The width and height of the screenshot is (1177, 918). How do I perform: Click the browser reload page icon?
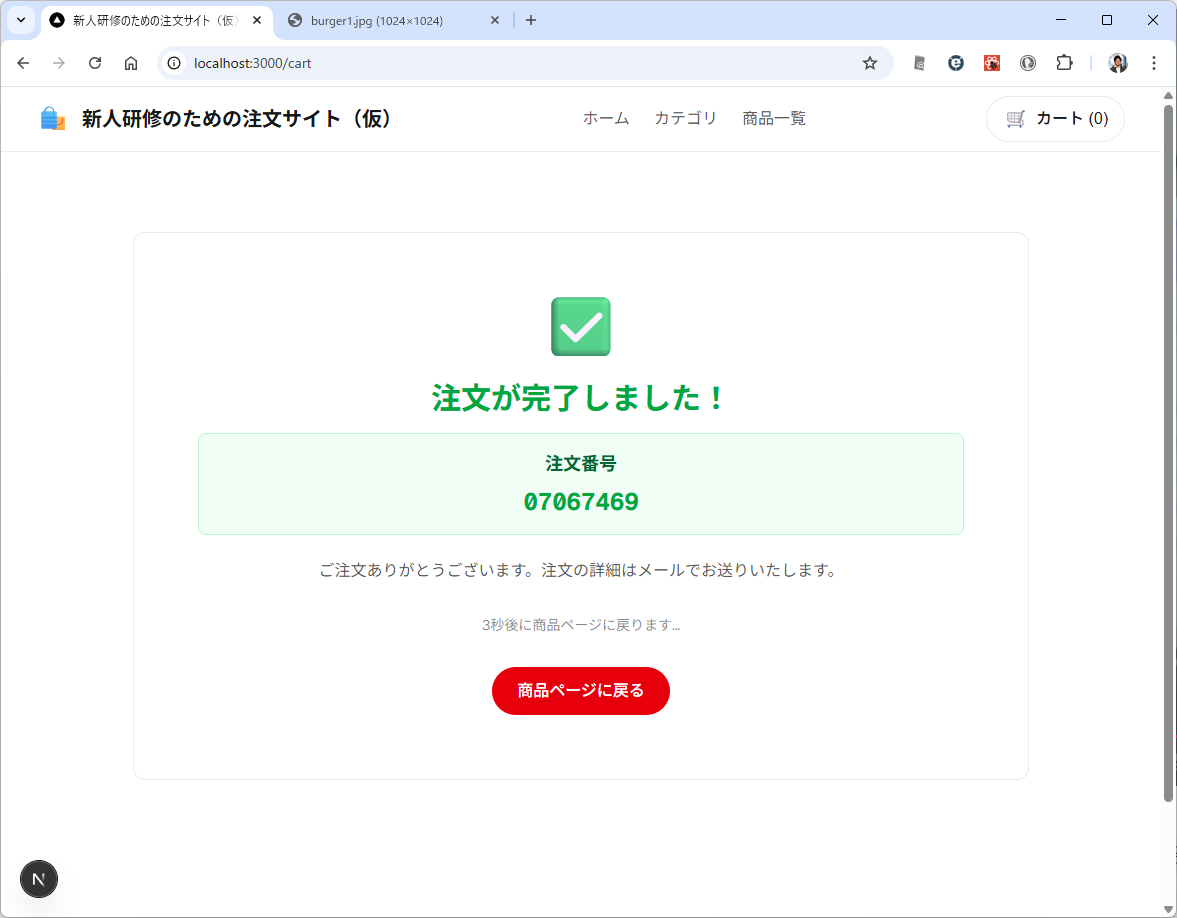(x=95, y=63)
